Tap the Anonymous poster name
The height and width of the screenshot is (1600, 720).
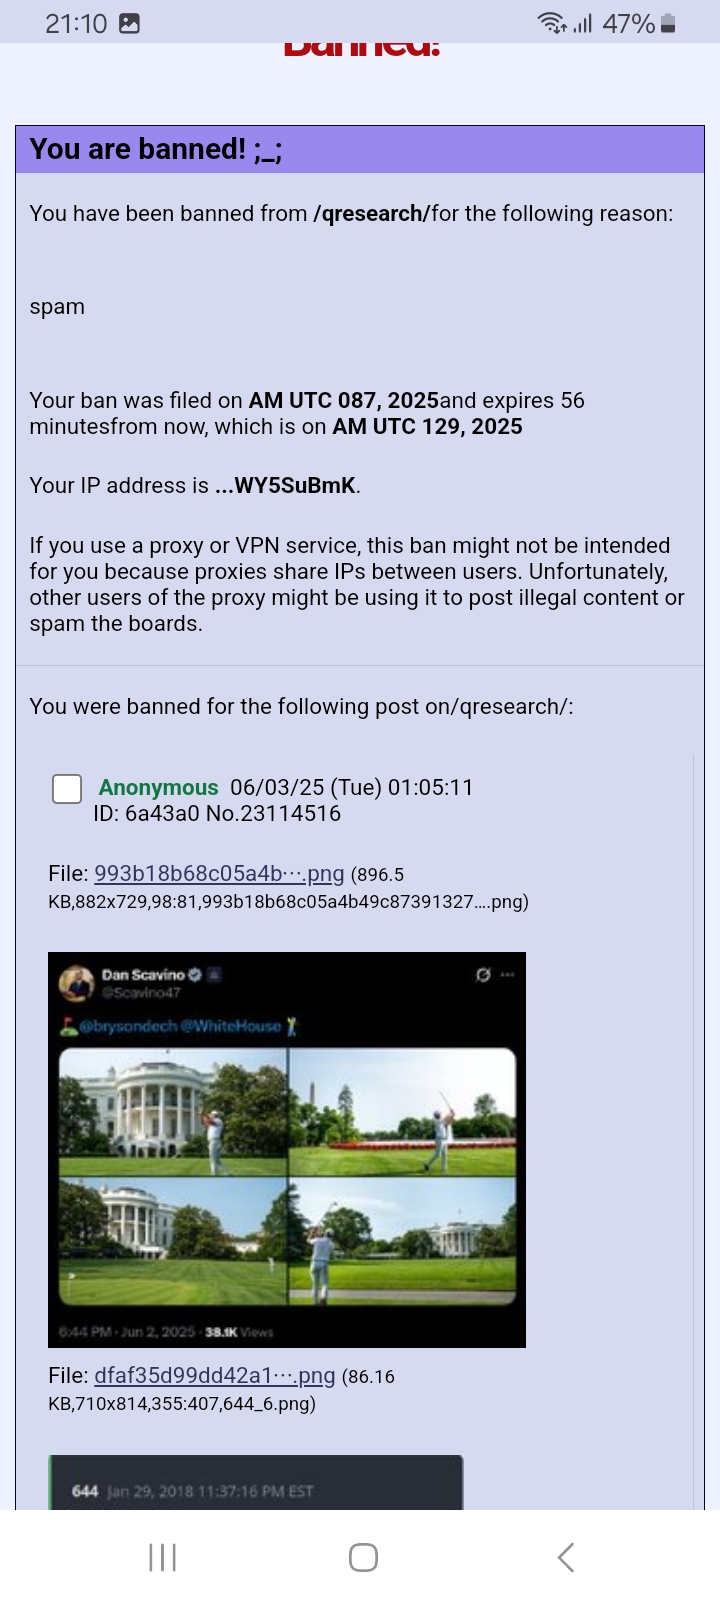pyautogui.click(x=158, y=788)
